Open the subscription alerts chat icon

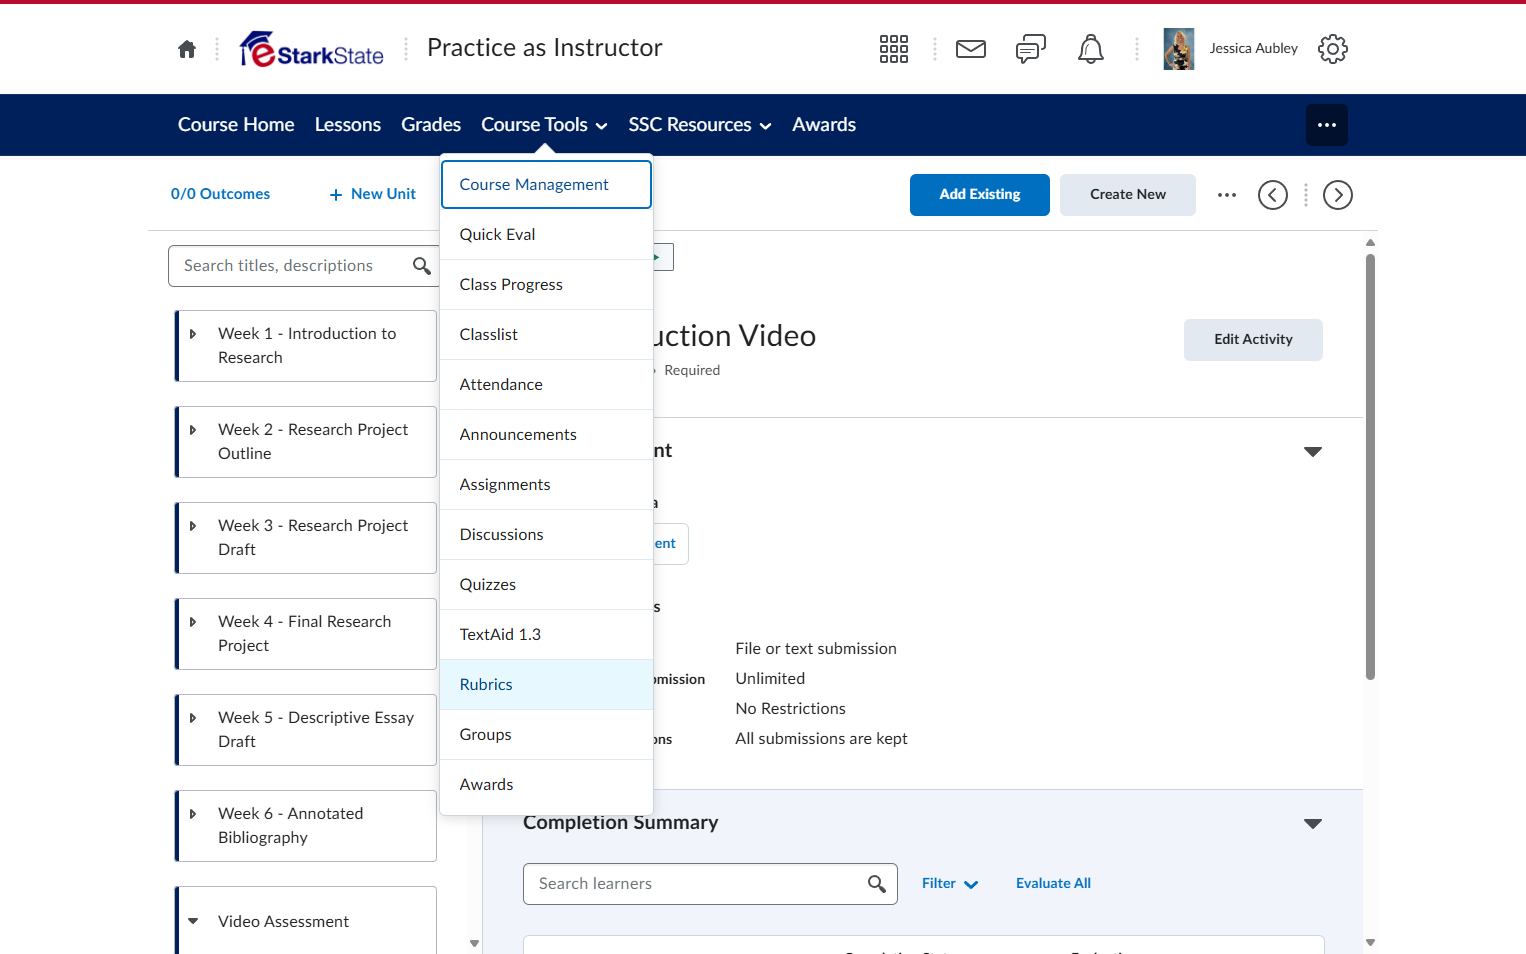coord(1031,49)
